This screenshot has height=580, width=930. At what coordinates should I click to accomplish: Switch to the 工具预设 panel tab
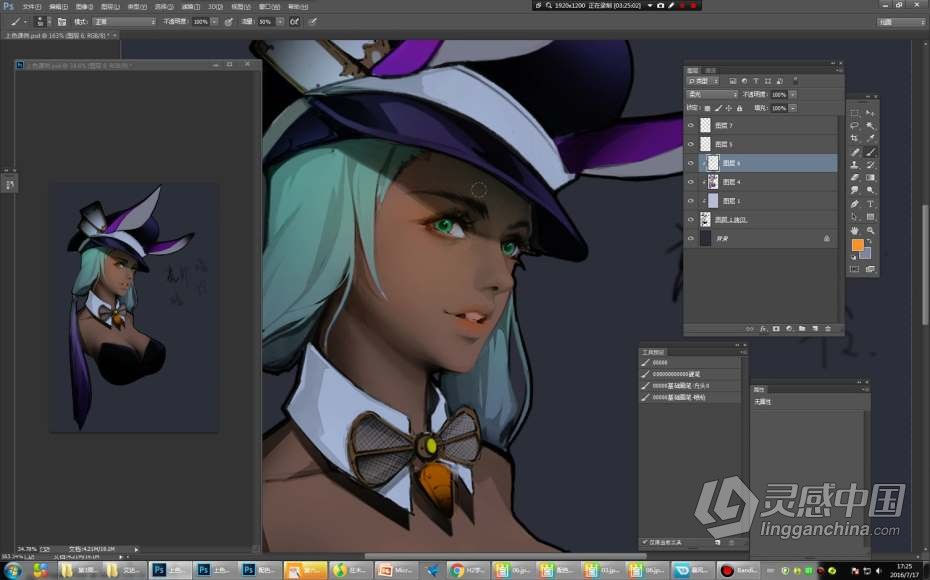point(653,352)
